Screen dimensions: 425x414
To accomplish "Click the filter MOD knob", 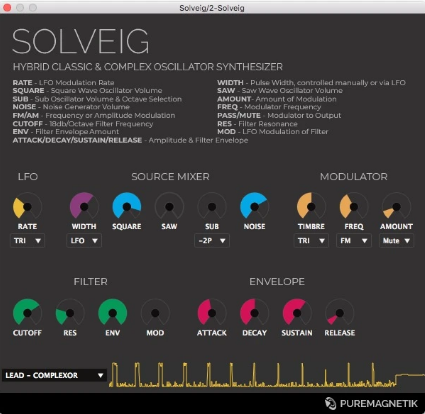I will (x=155, y=313).
